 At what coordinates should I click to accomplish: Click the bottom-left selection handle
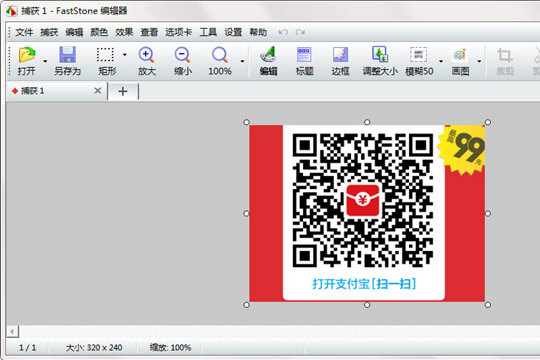[246, 305]
